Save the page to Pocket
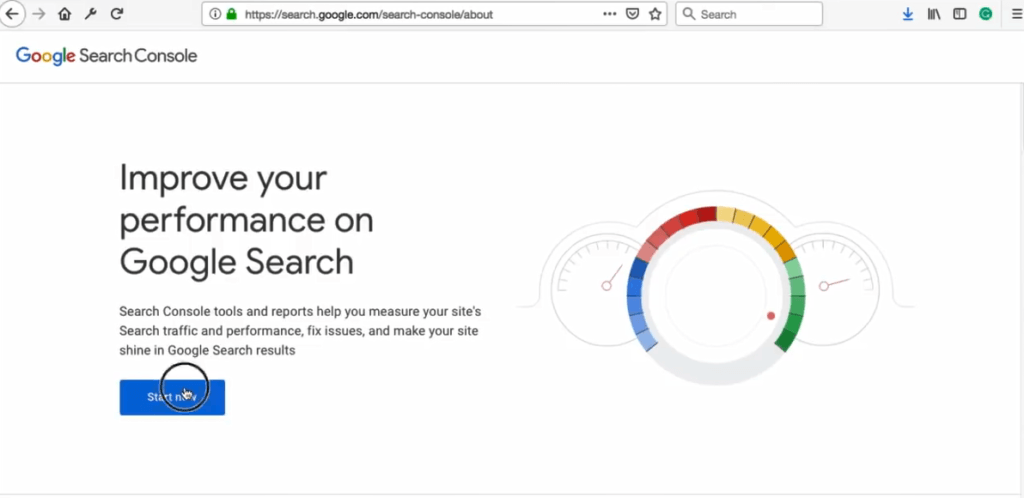The height and width of the screenshot is (498, 1024). [632, 14]
